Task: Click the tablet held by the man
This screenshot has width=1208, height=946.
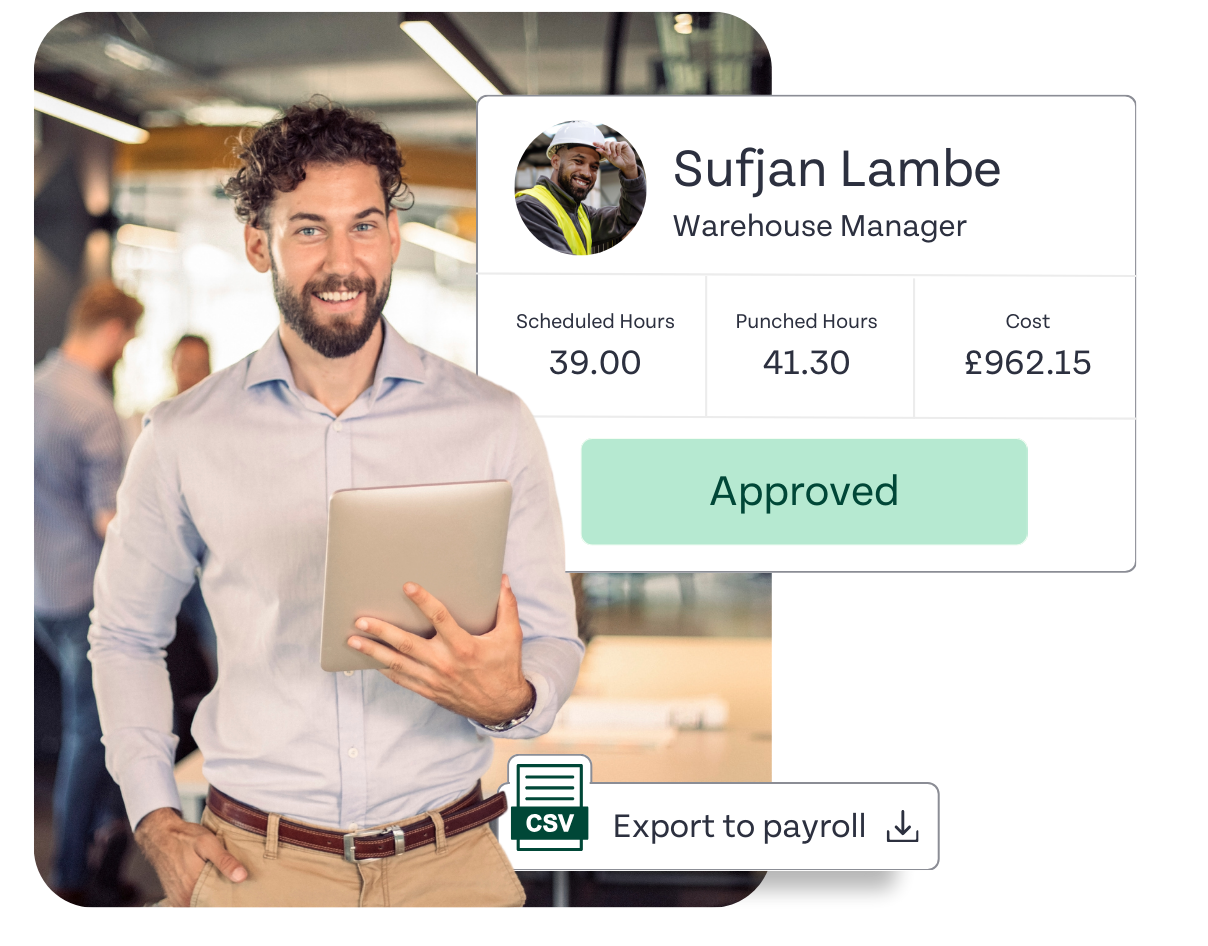Action: 417,573
